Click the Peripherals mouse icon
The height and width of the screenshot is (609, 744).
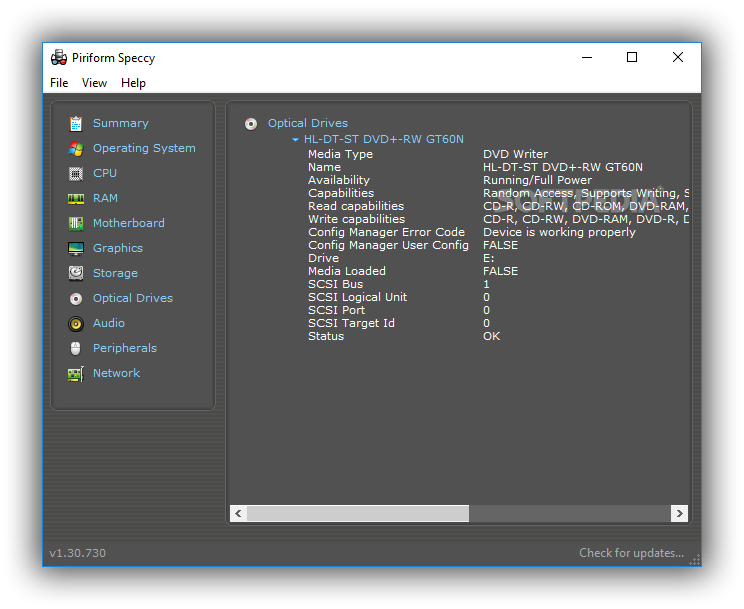point(76,348)
